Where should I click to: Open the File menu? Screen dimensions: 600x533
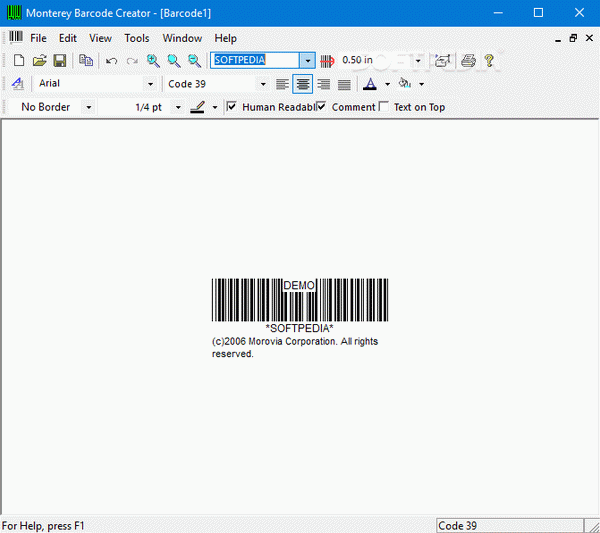pyautogui.click(x=38, y=38)
